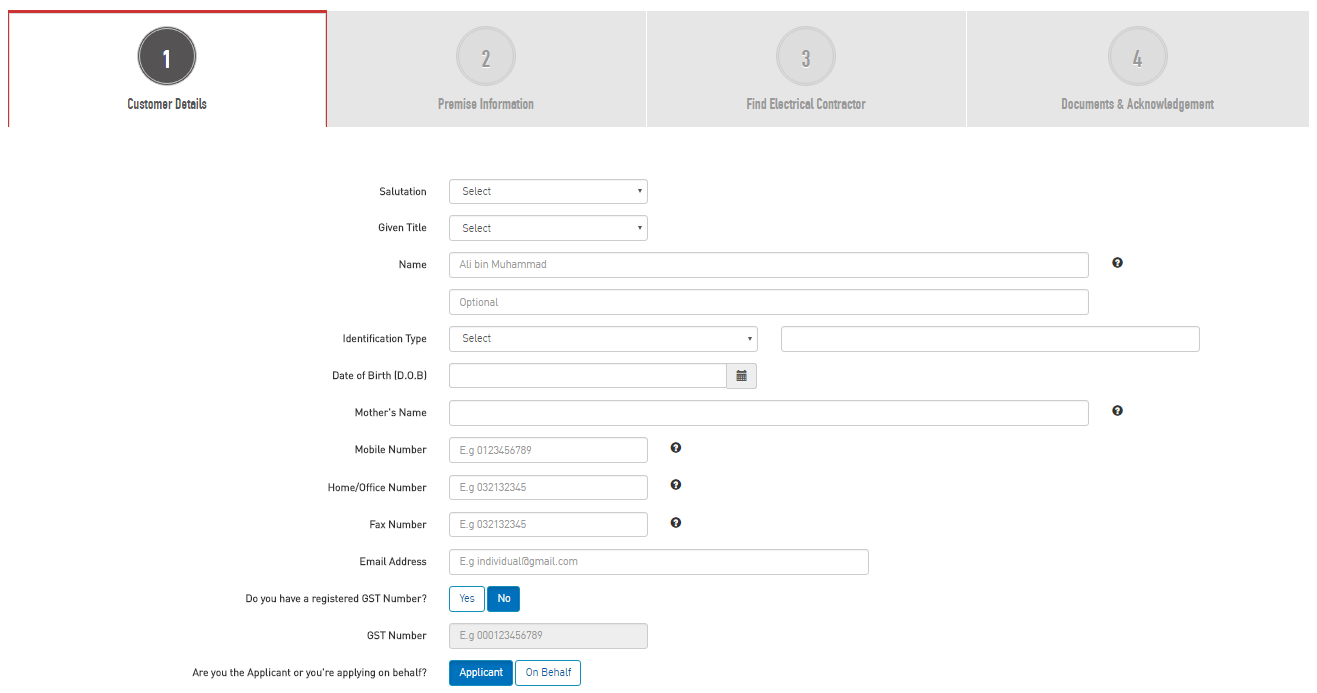
Task: Open the Salutation dropdown
Action: pos(548,191)
